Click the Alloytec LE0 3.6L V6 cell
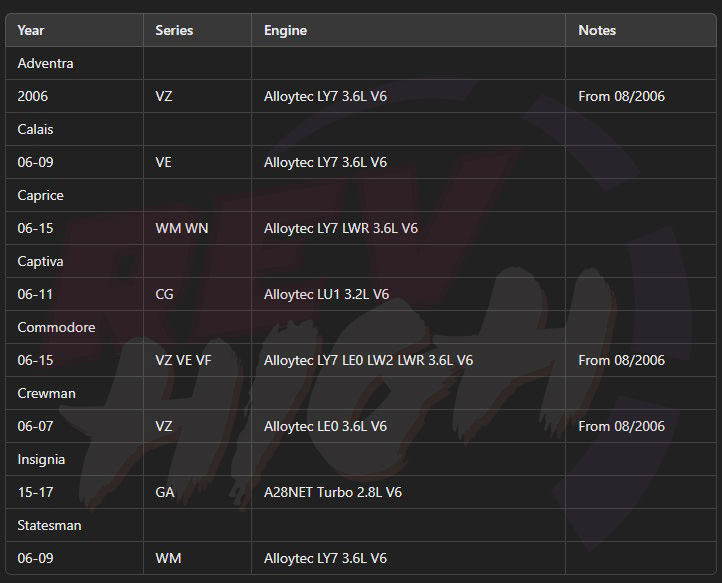The width and height of the screenshot is (722, 583). 408,426
